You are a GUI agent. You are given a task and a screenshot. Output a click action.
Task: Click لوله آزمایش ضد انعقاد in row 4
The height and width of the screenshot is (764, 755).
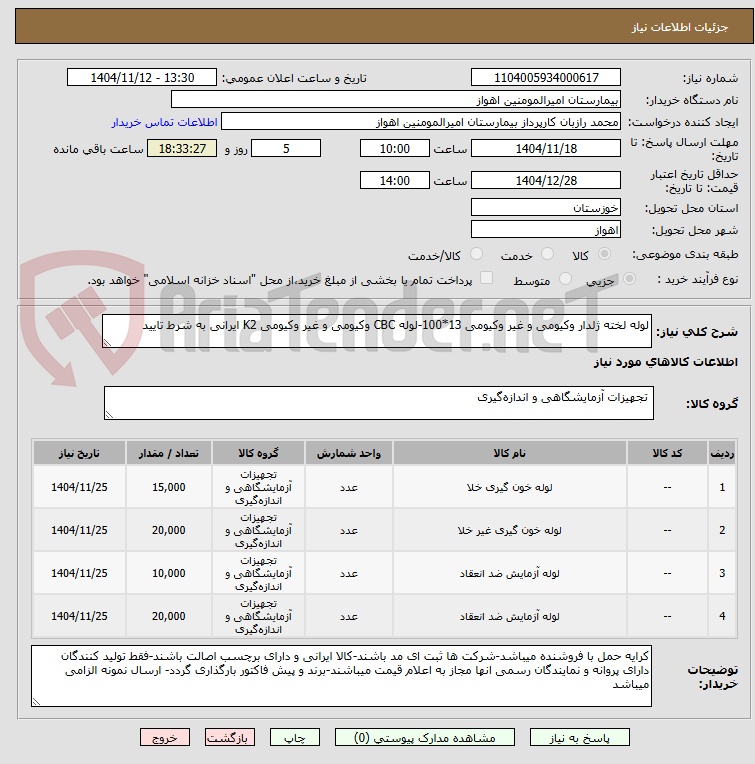coord(510,616)
